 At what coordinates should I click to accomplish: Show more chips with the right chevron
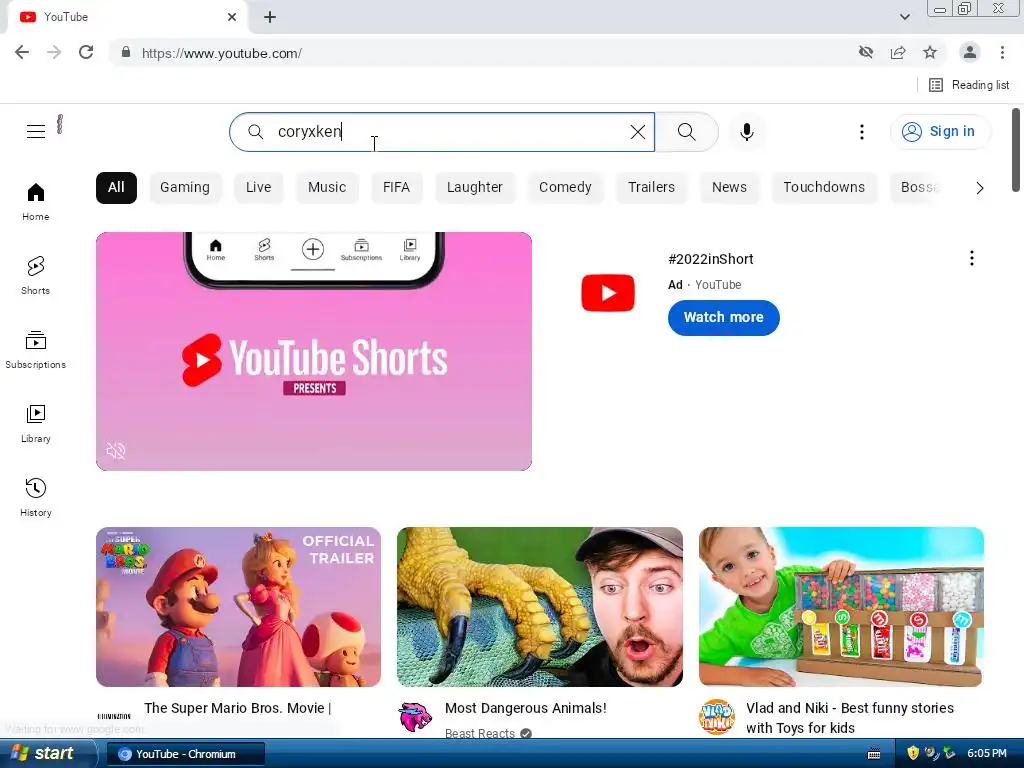(x=980, y=188)
